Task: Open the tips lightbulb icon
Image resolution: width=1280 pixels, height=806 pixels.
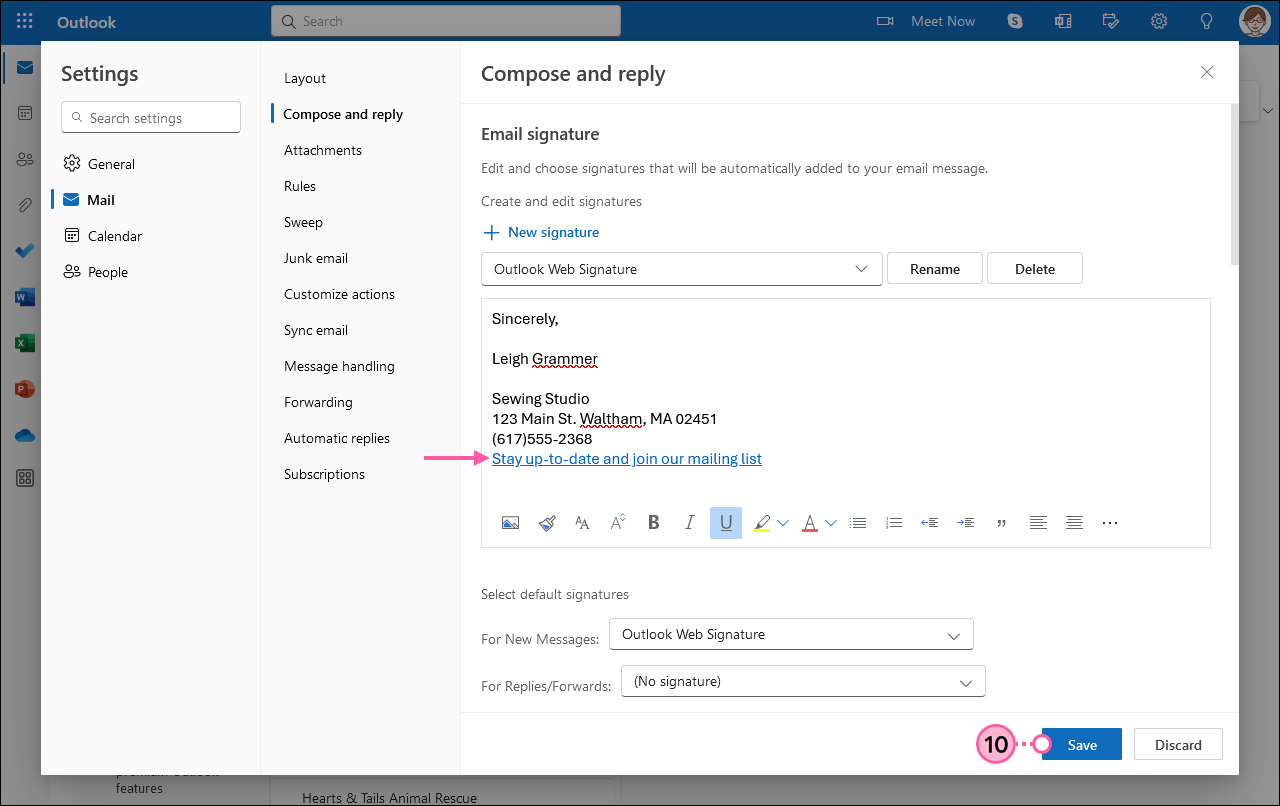Action: [x=1207, y=21]
